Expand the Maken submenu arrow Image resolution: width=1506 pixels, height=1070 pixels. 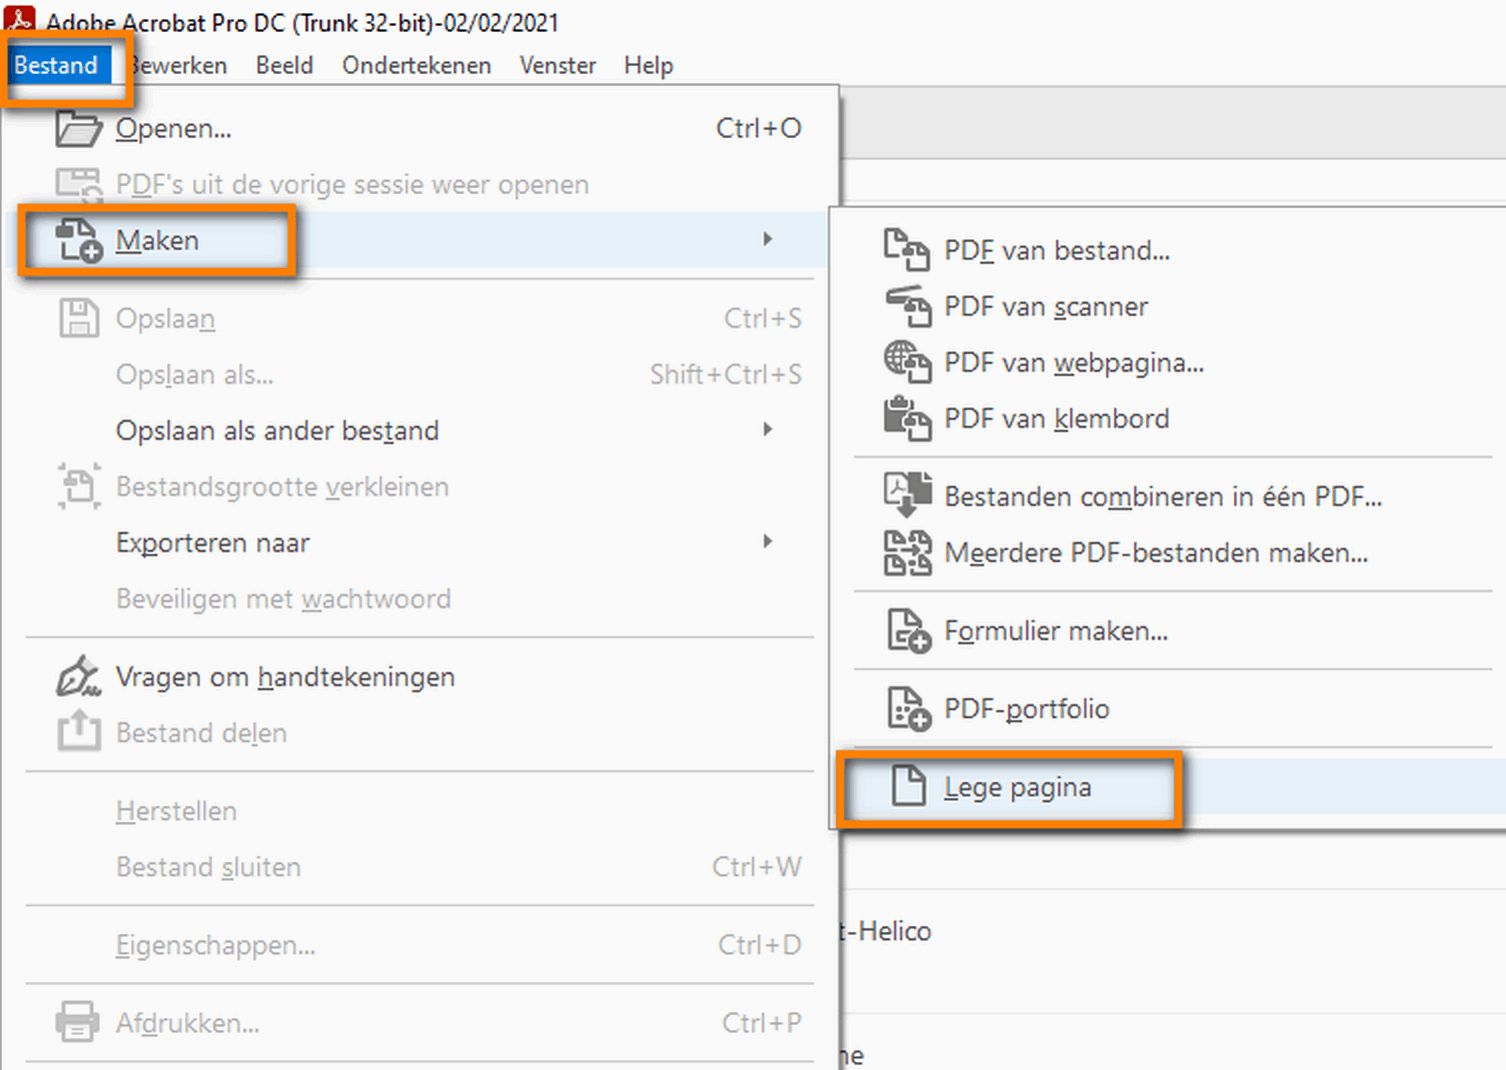768,240
